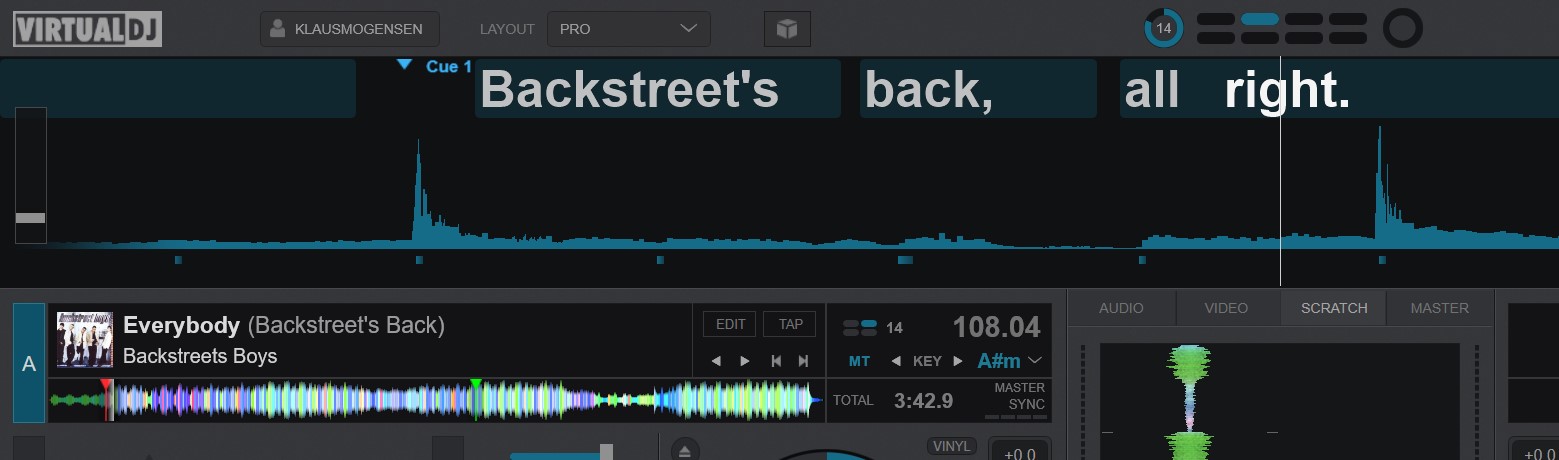Shift the beat grid right with small arrow
This screenshot has width=1559, height=460.
(x=745, y=361)
